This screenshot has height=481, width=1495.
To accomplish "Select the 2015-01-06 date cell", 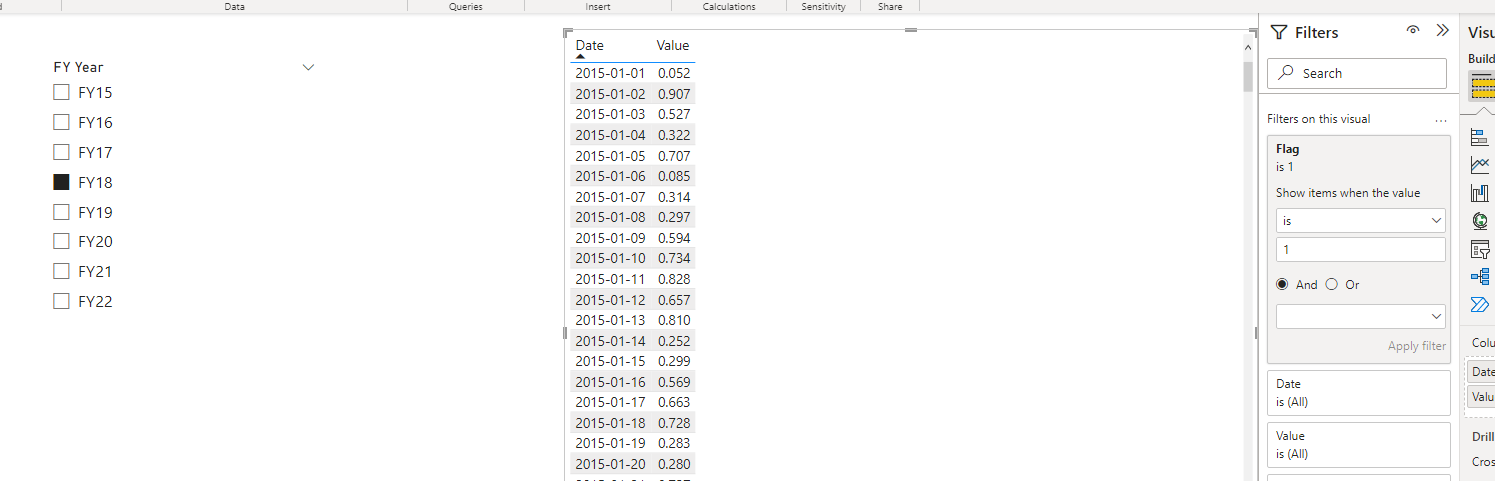I will click(x=610, y=176).
